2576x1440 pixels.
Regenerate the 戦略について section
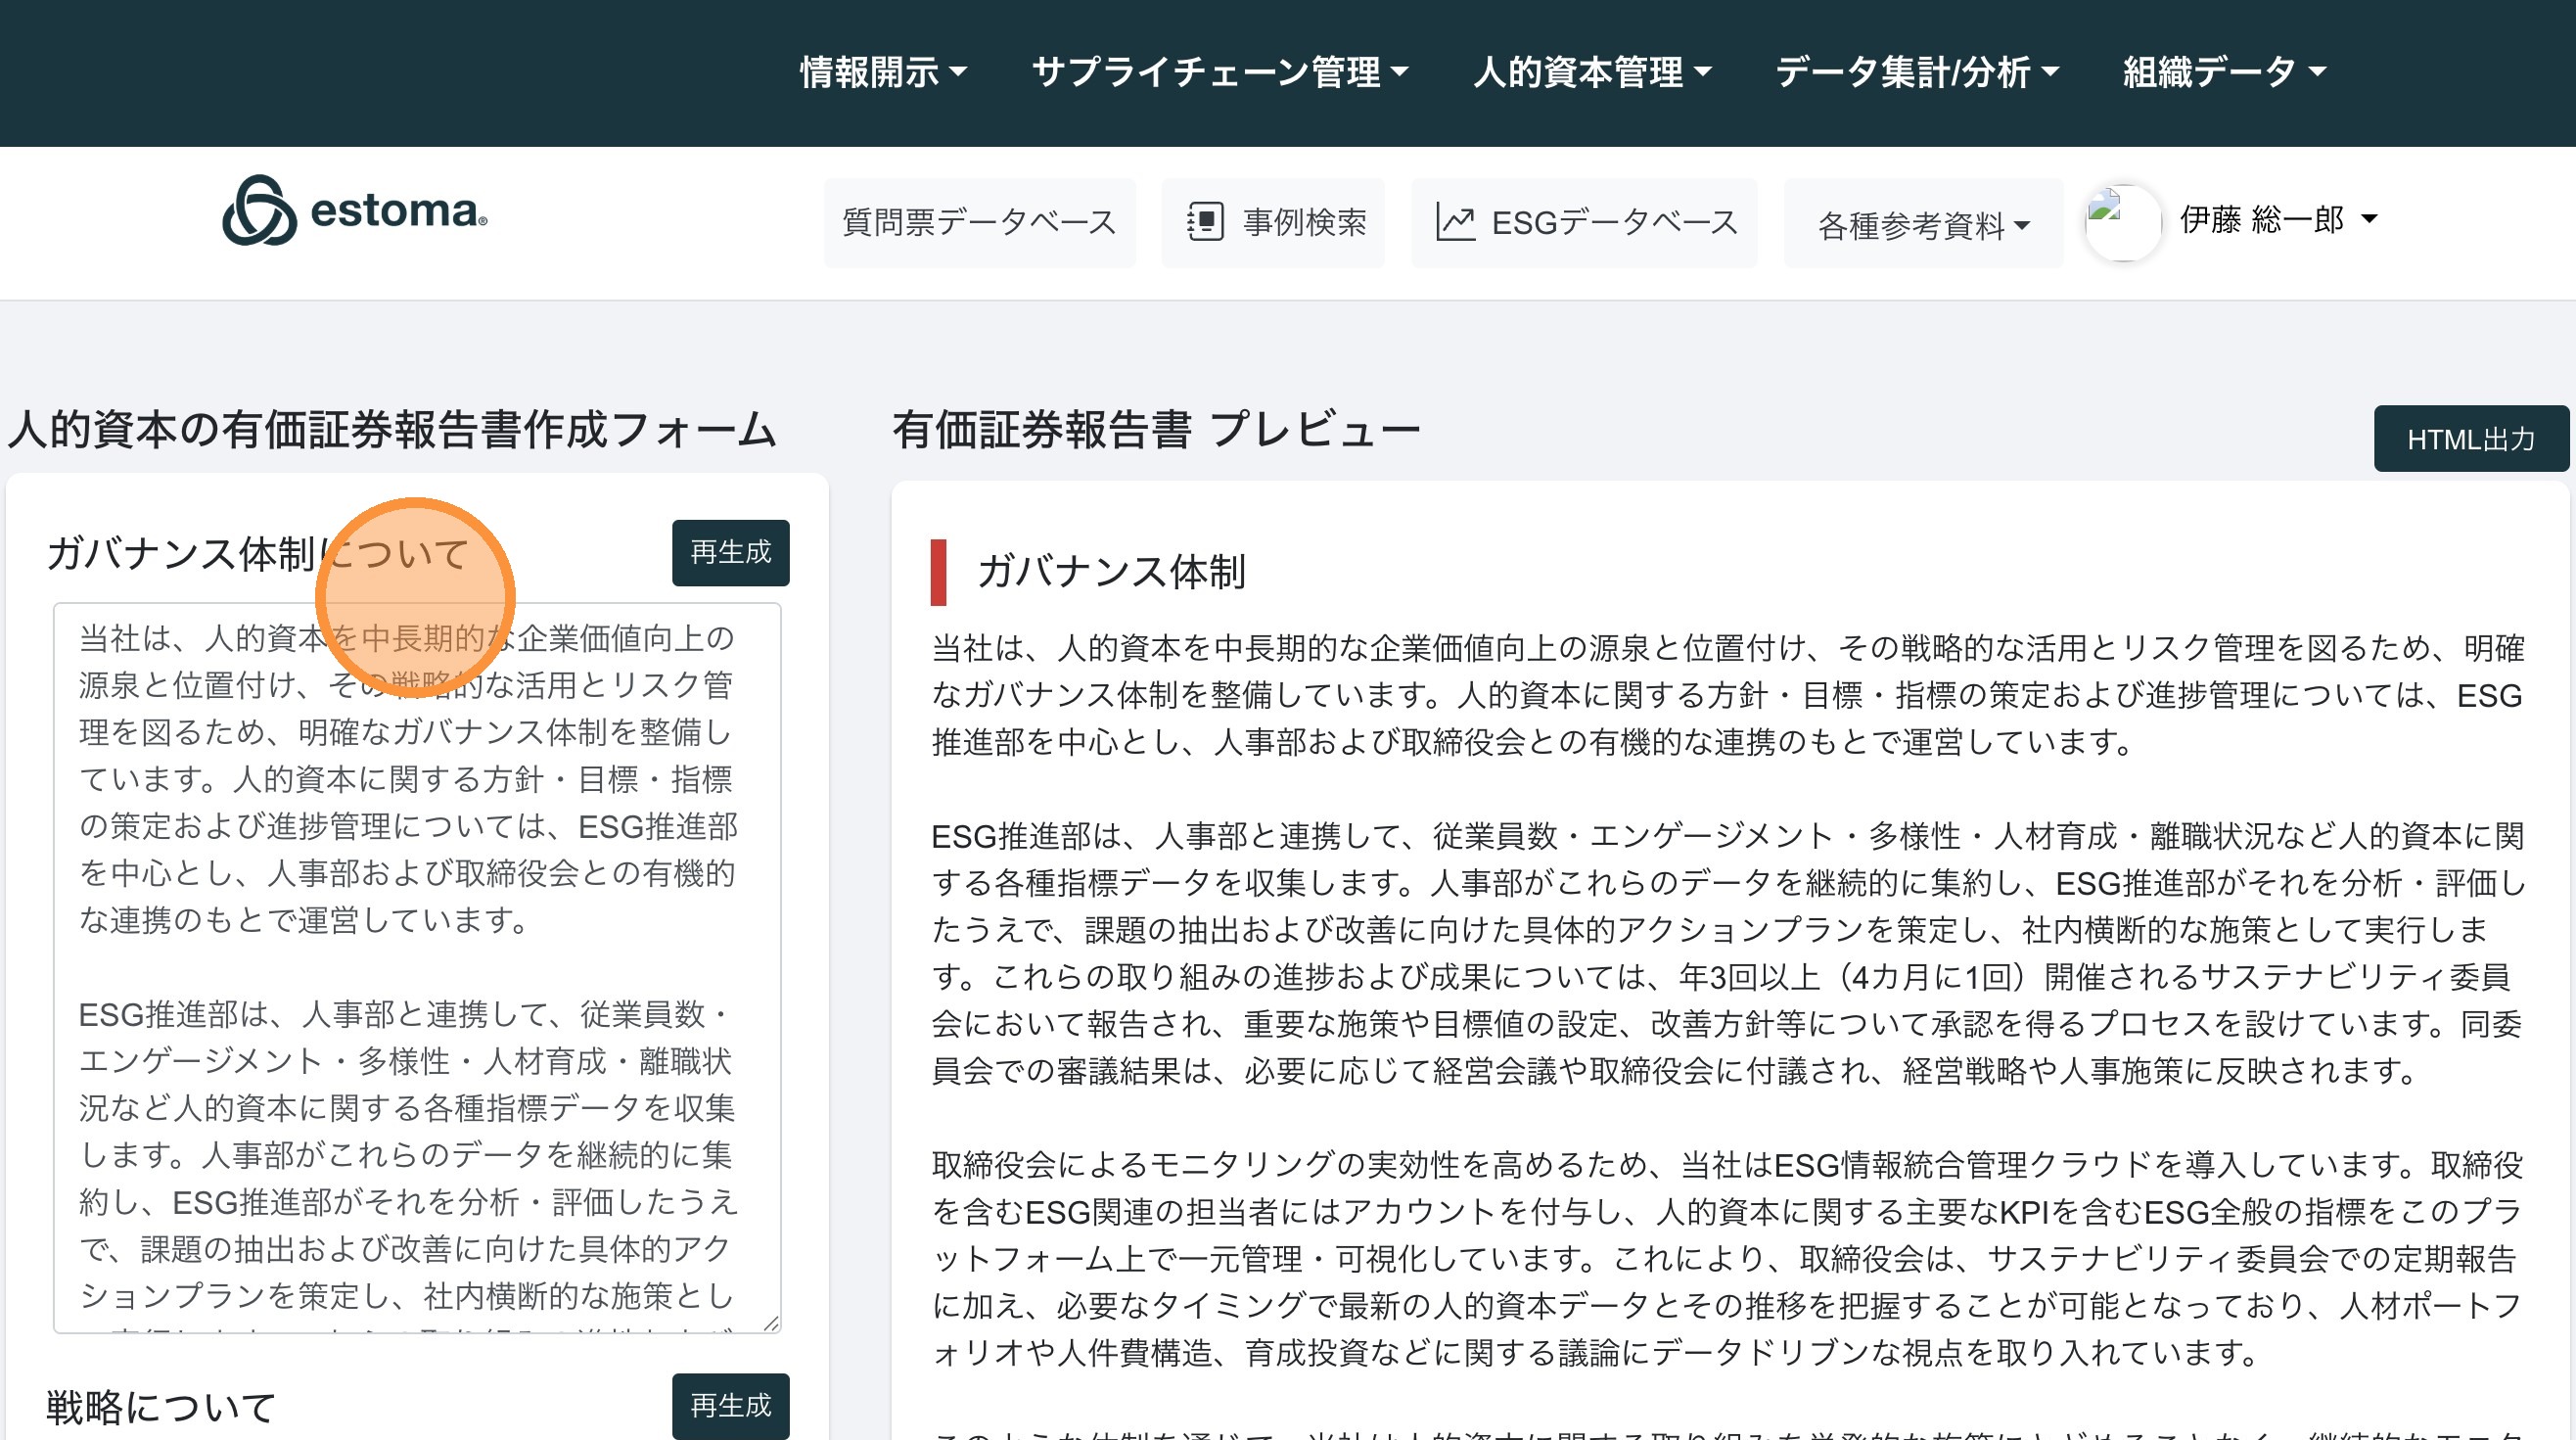click(x=730, y=1405)
